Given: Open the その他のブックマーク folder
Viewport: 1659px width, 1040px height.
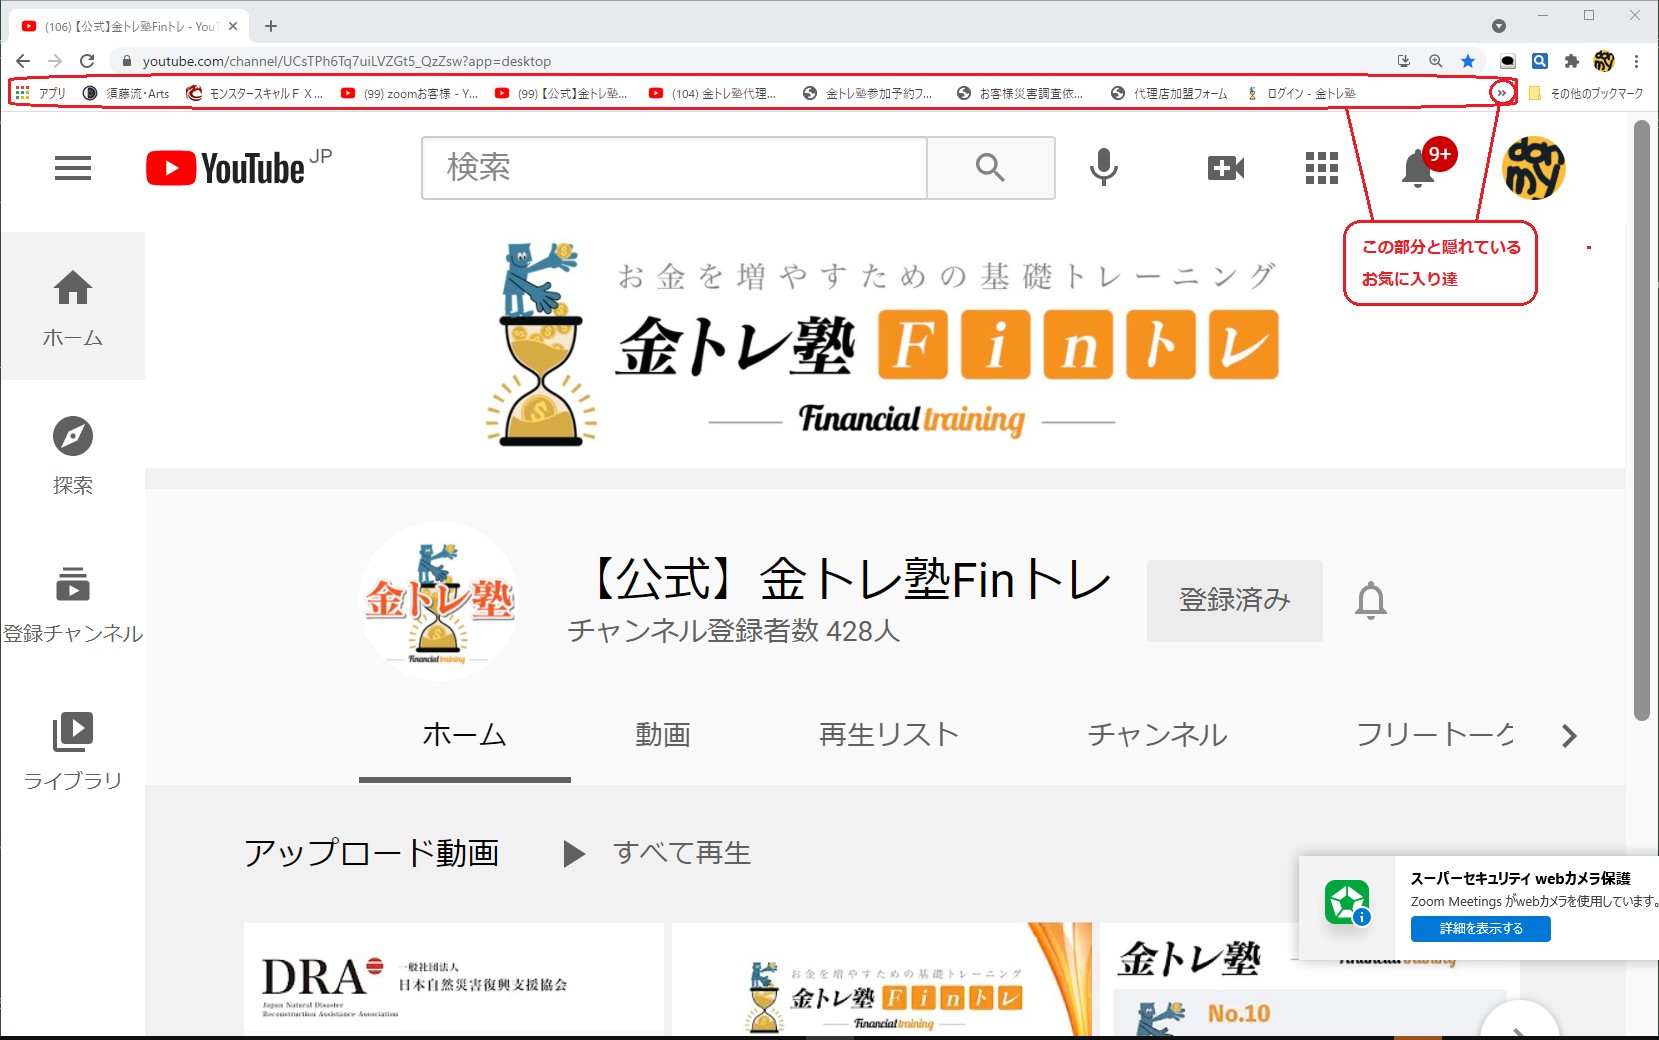Looking at the screenshot, I should click(1586, 93).
